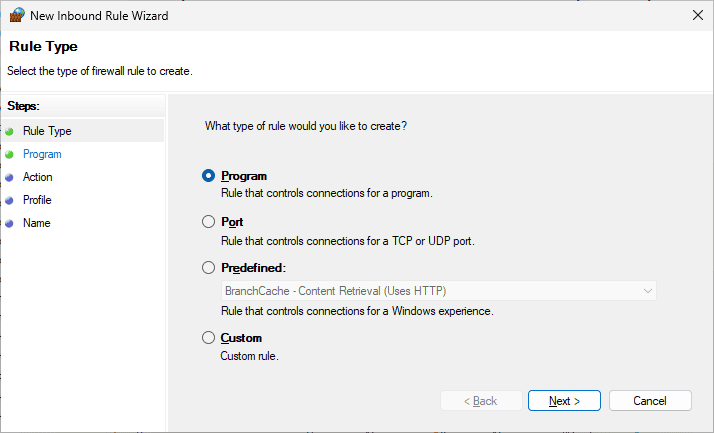Click the firewall wizard title bar icon
Viewport: 714px width, 433px height.
(17, 16)
